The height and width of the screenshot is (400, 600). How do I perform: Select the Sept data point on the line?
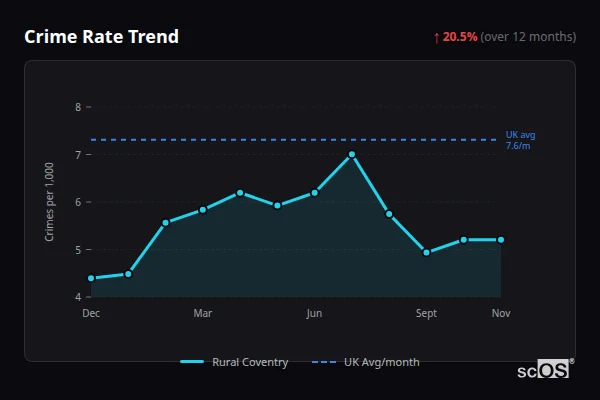(426, 253)
